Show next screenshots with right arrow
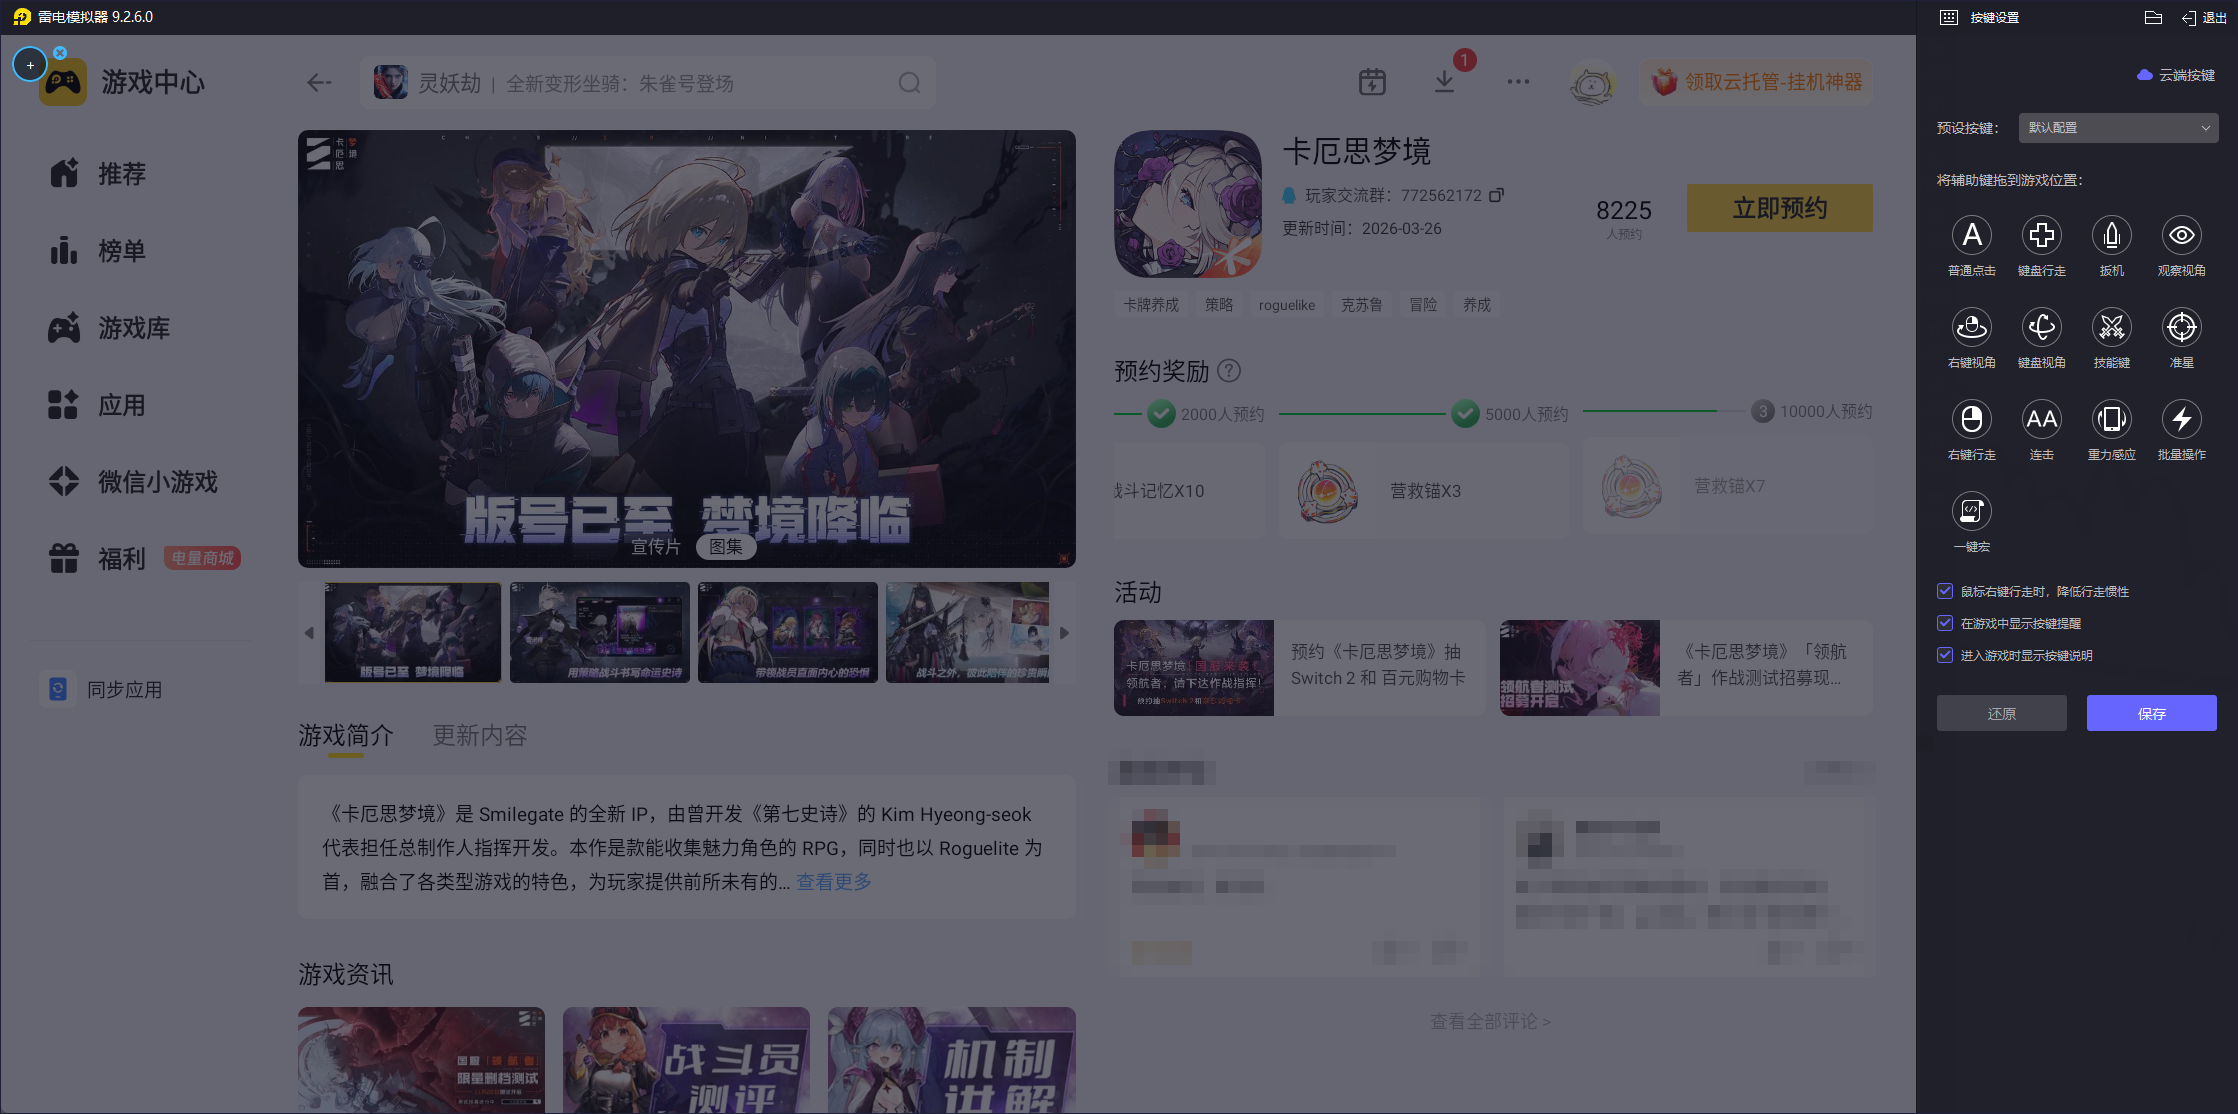 (1064, 633)
